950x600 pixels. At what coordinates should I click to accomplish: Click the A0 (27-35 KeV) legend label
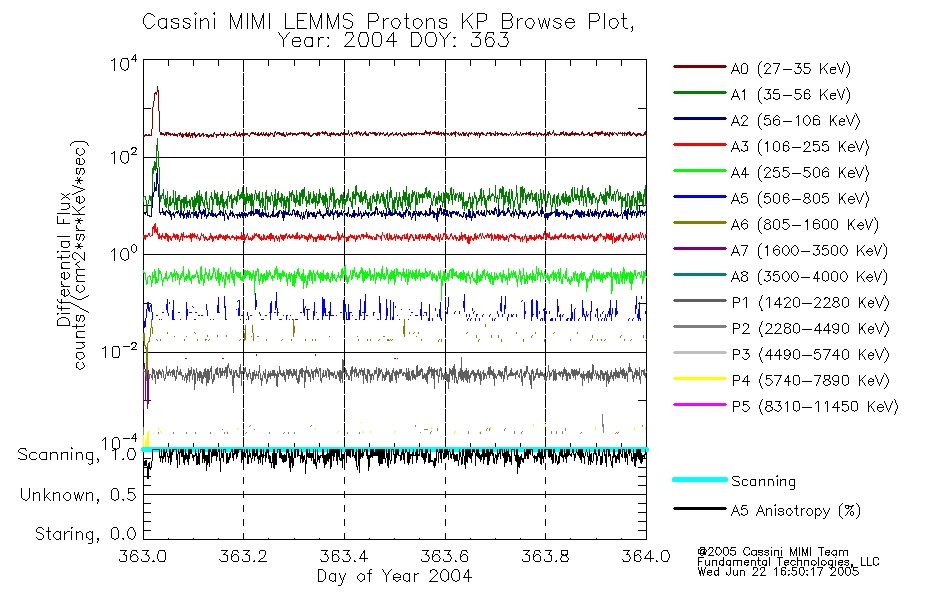point(791,69)
